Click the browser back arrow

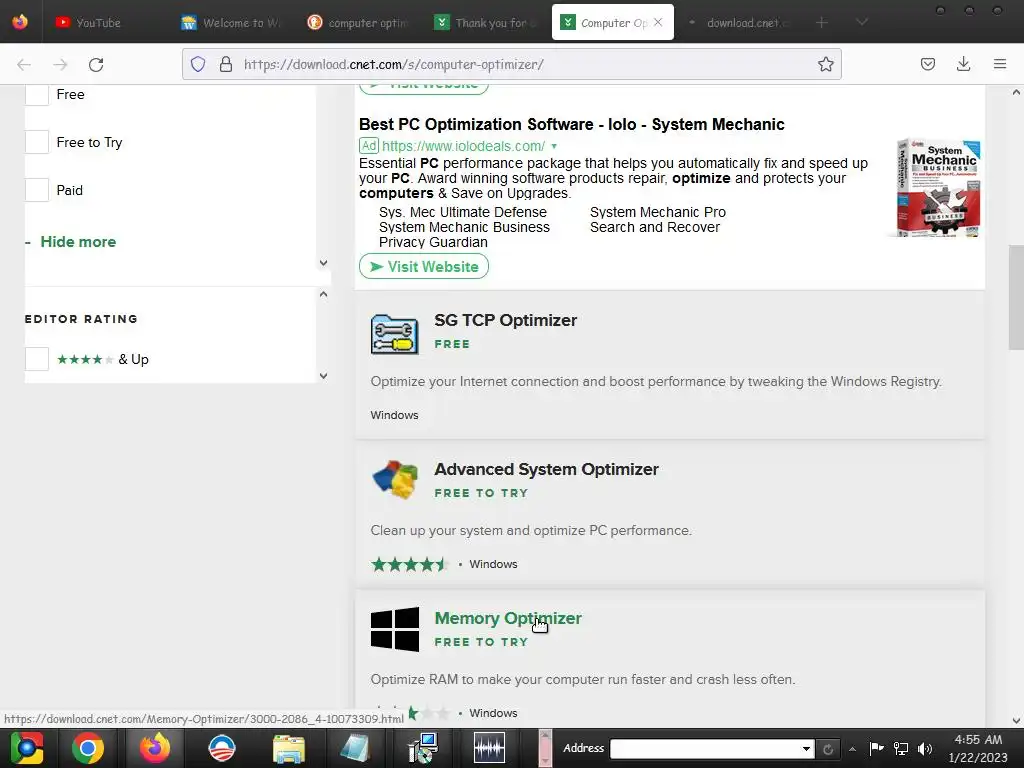coord(24,64)
